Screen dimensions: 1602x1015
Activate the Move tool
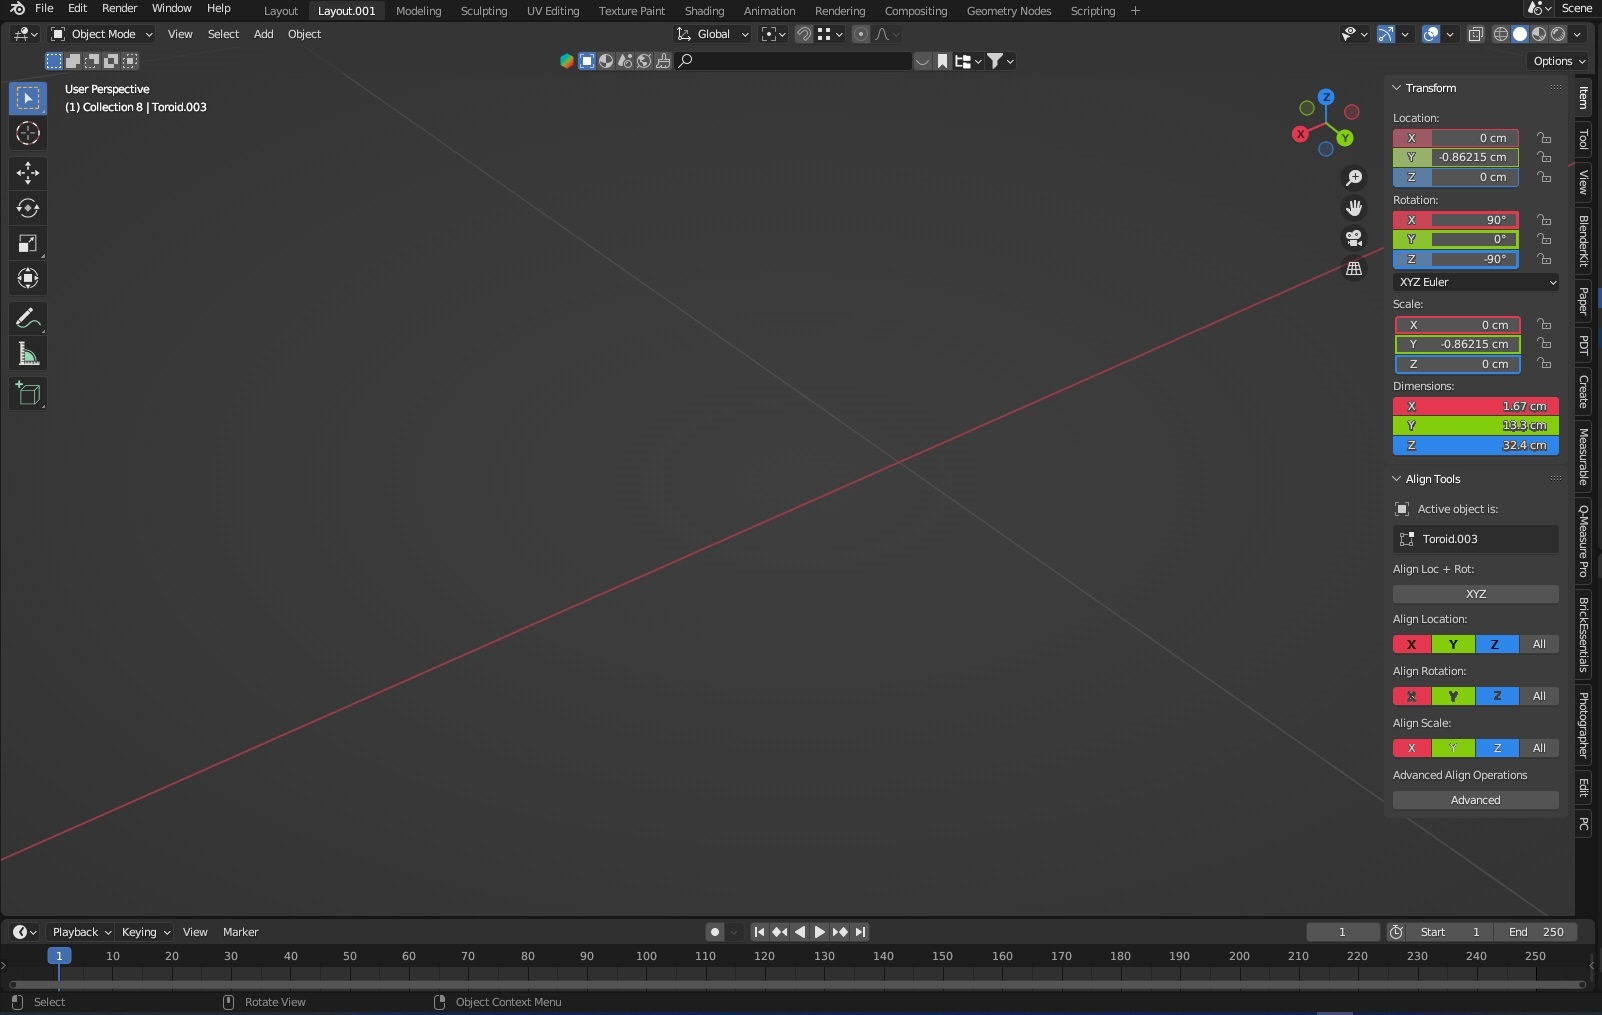pyautogui.click(x=28, y=173)
